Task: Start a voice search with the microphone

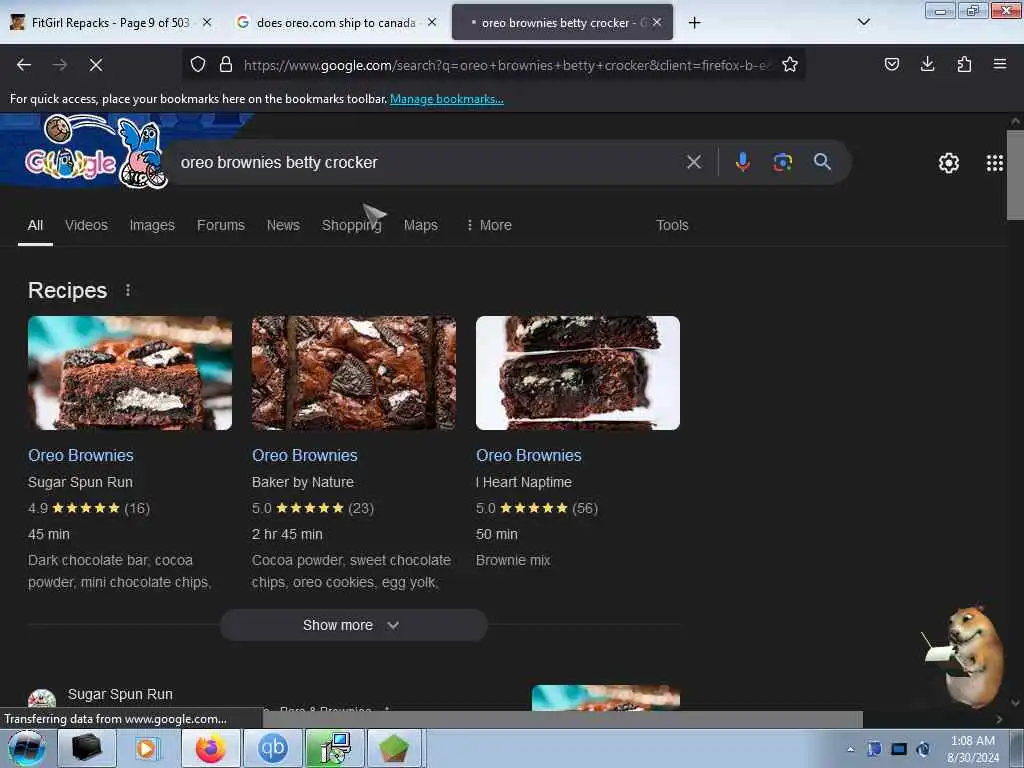Action: [743, 162]
